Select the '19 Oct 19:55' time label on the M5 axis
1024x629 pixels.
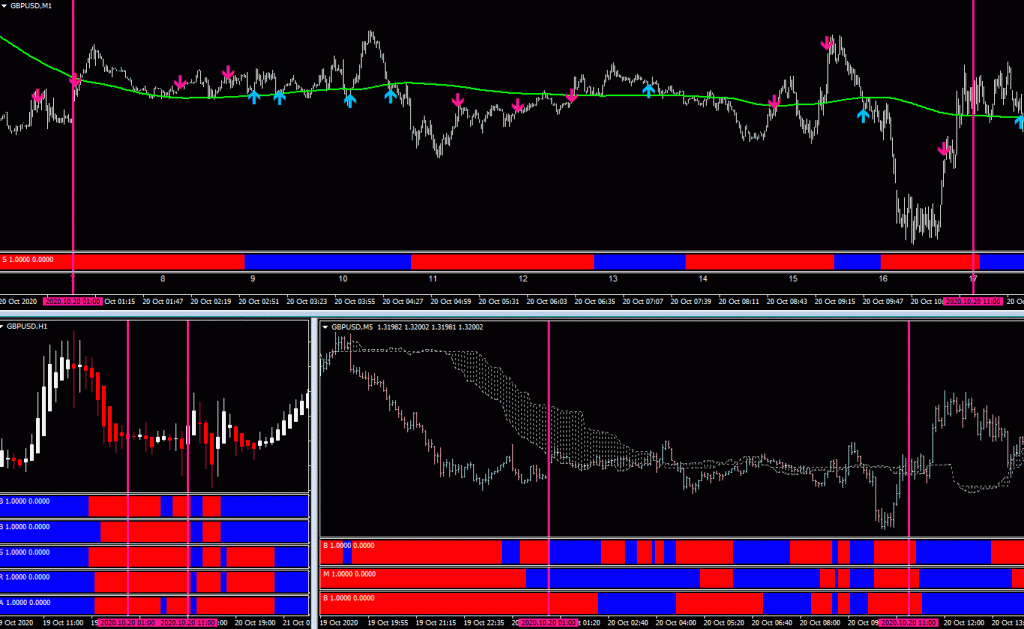point(387,623)
